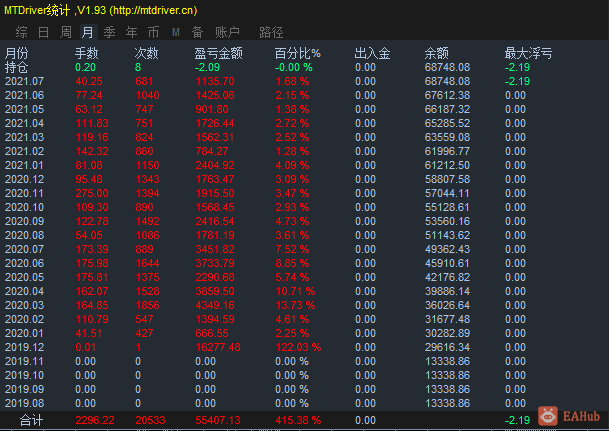Click lots value 275.00

(x=92, y=193)
